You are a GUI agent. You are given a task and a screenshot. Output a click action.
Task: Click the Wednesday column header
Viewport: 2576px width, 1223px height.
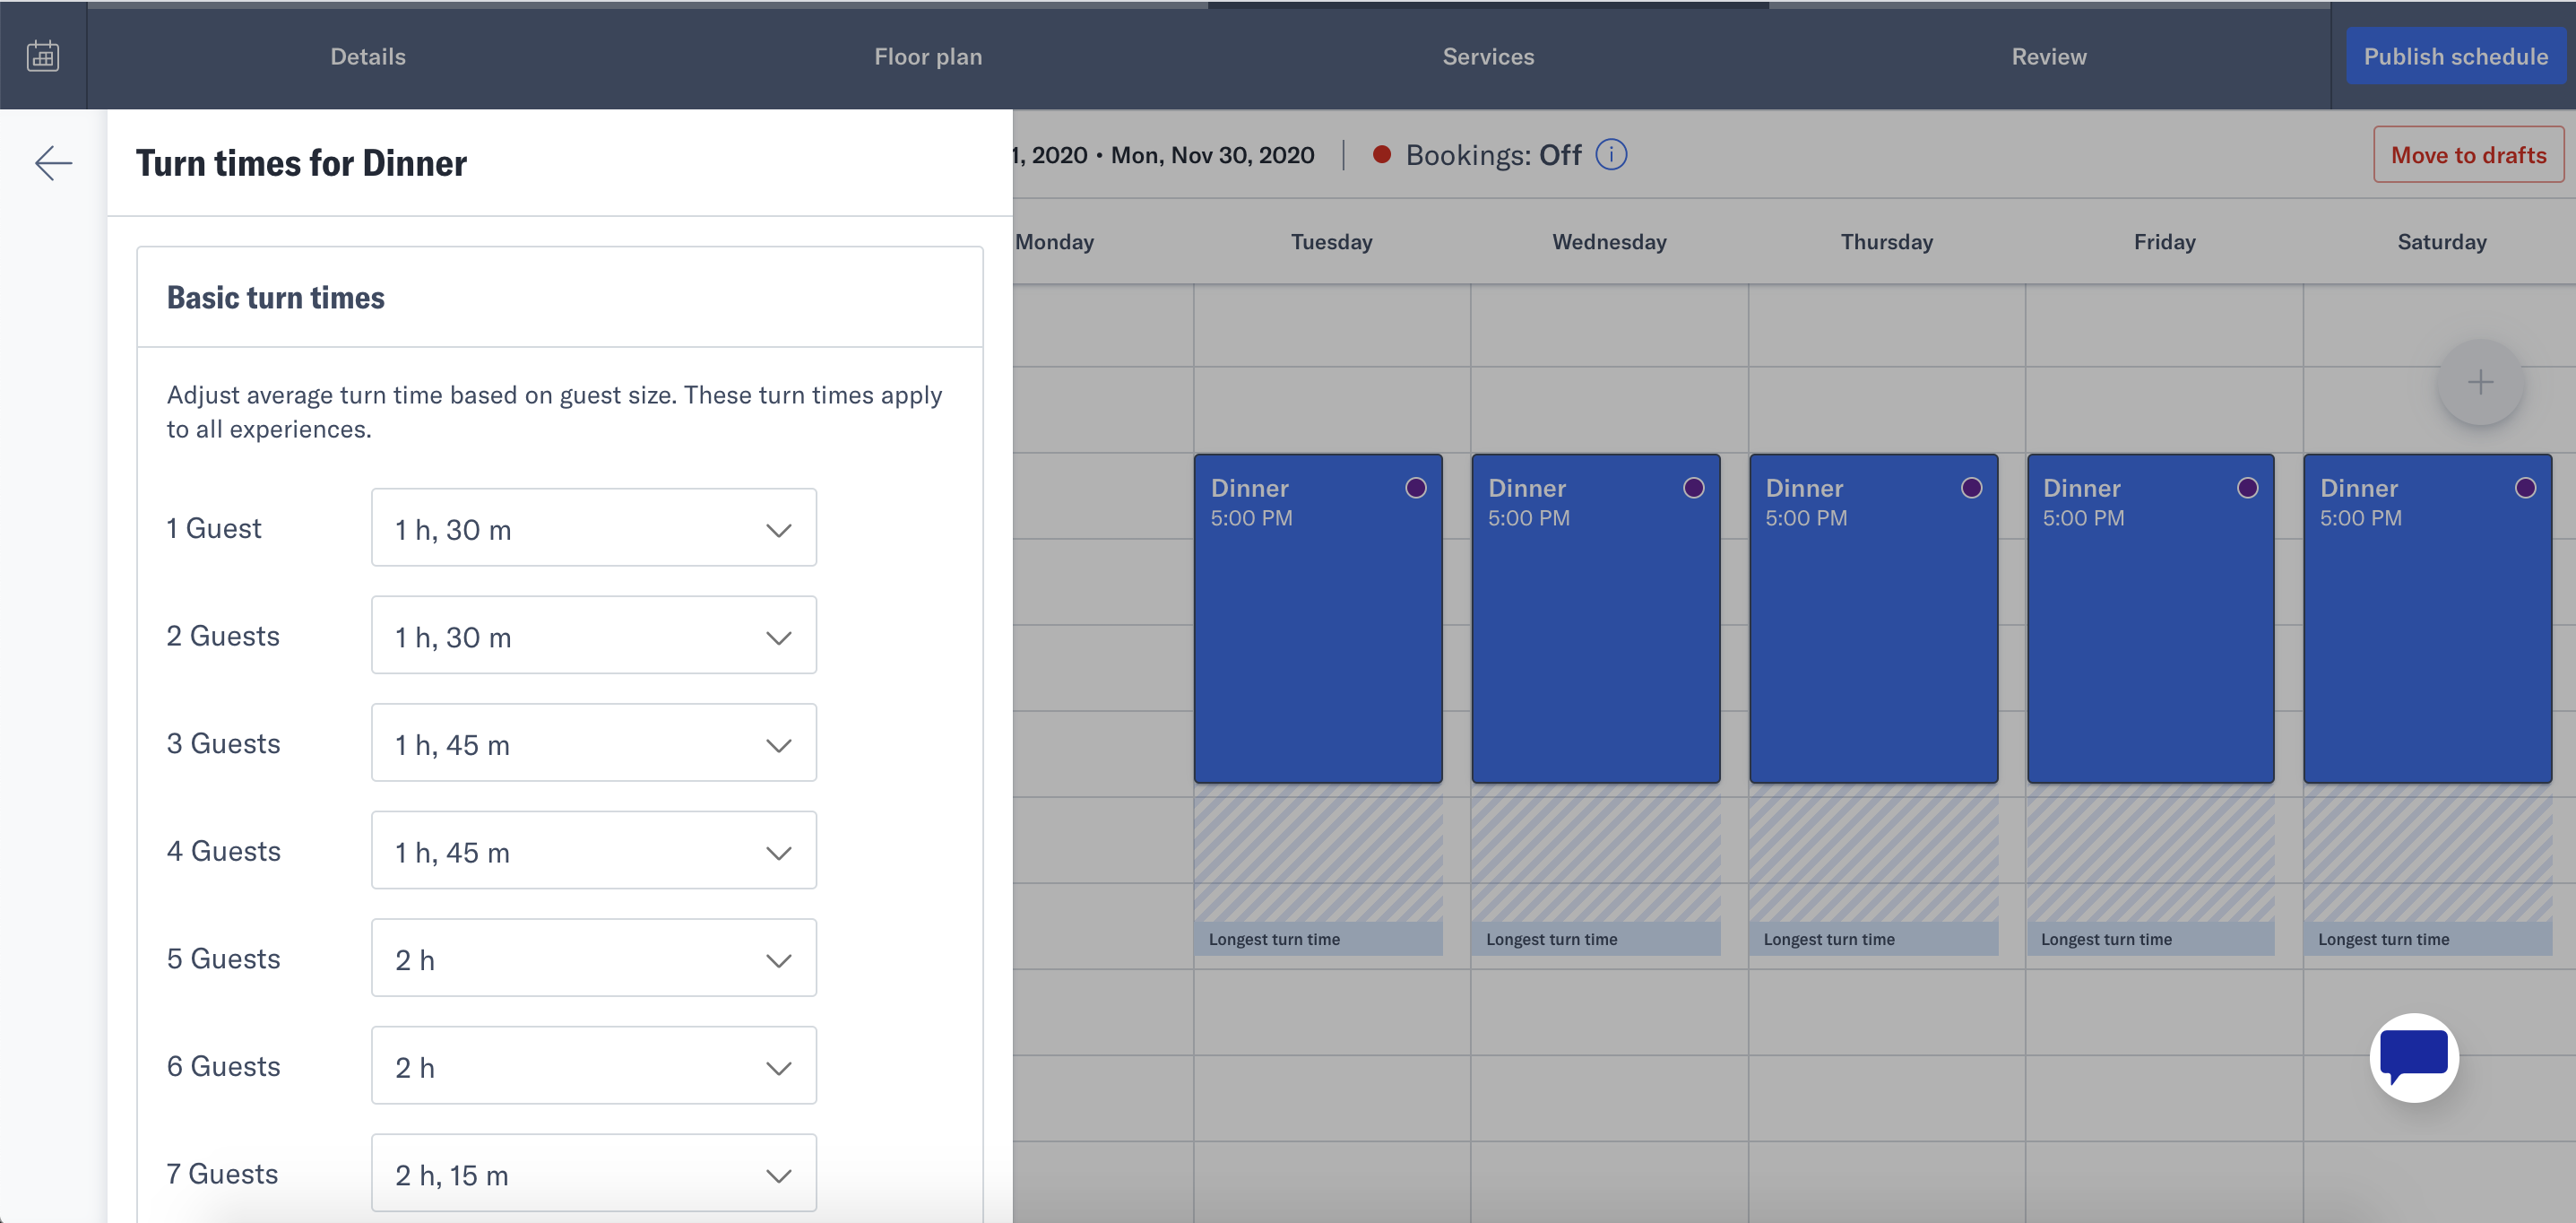[x=1609, y=242]
